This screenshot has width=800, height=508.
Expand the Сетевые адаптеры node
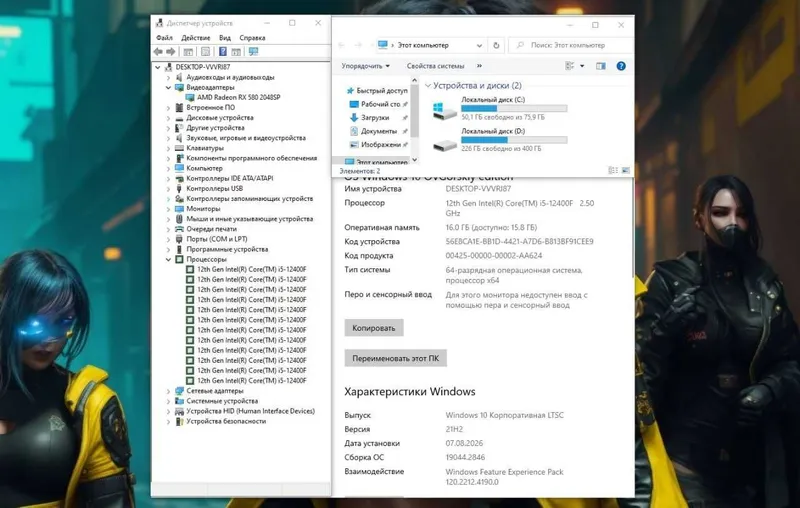[168, 391]
